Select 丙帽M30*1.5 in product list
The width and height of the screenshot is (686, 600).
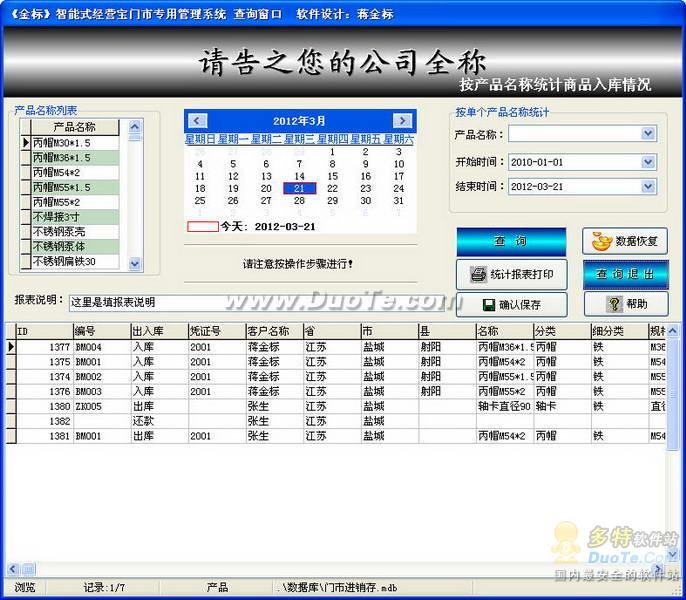(75, 143)
